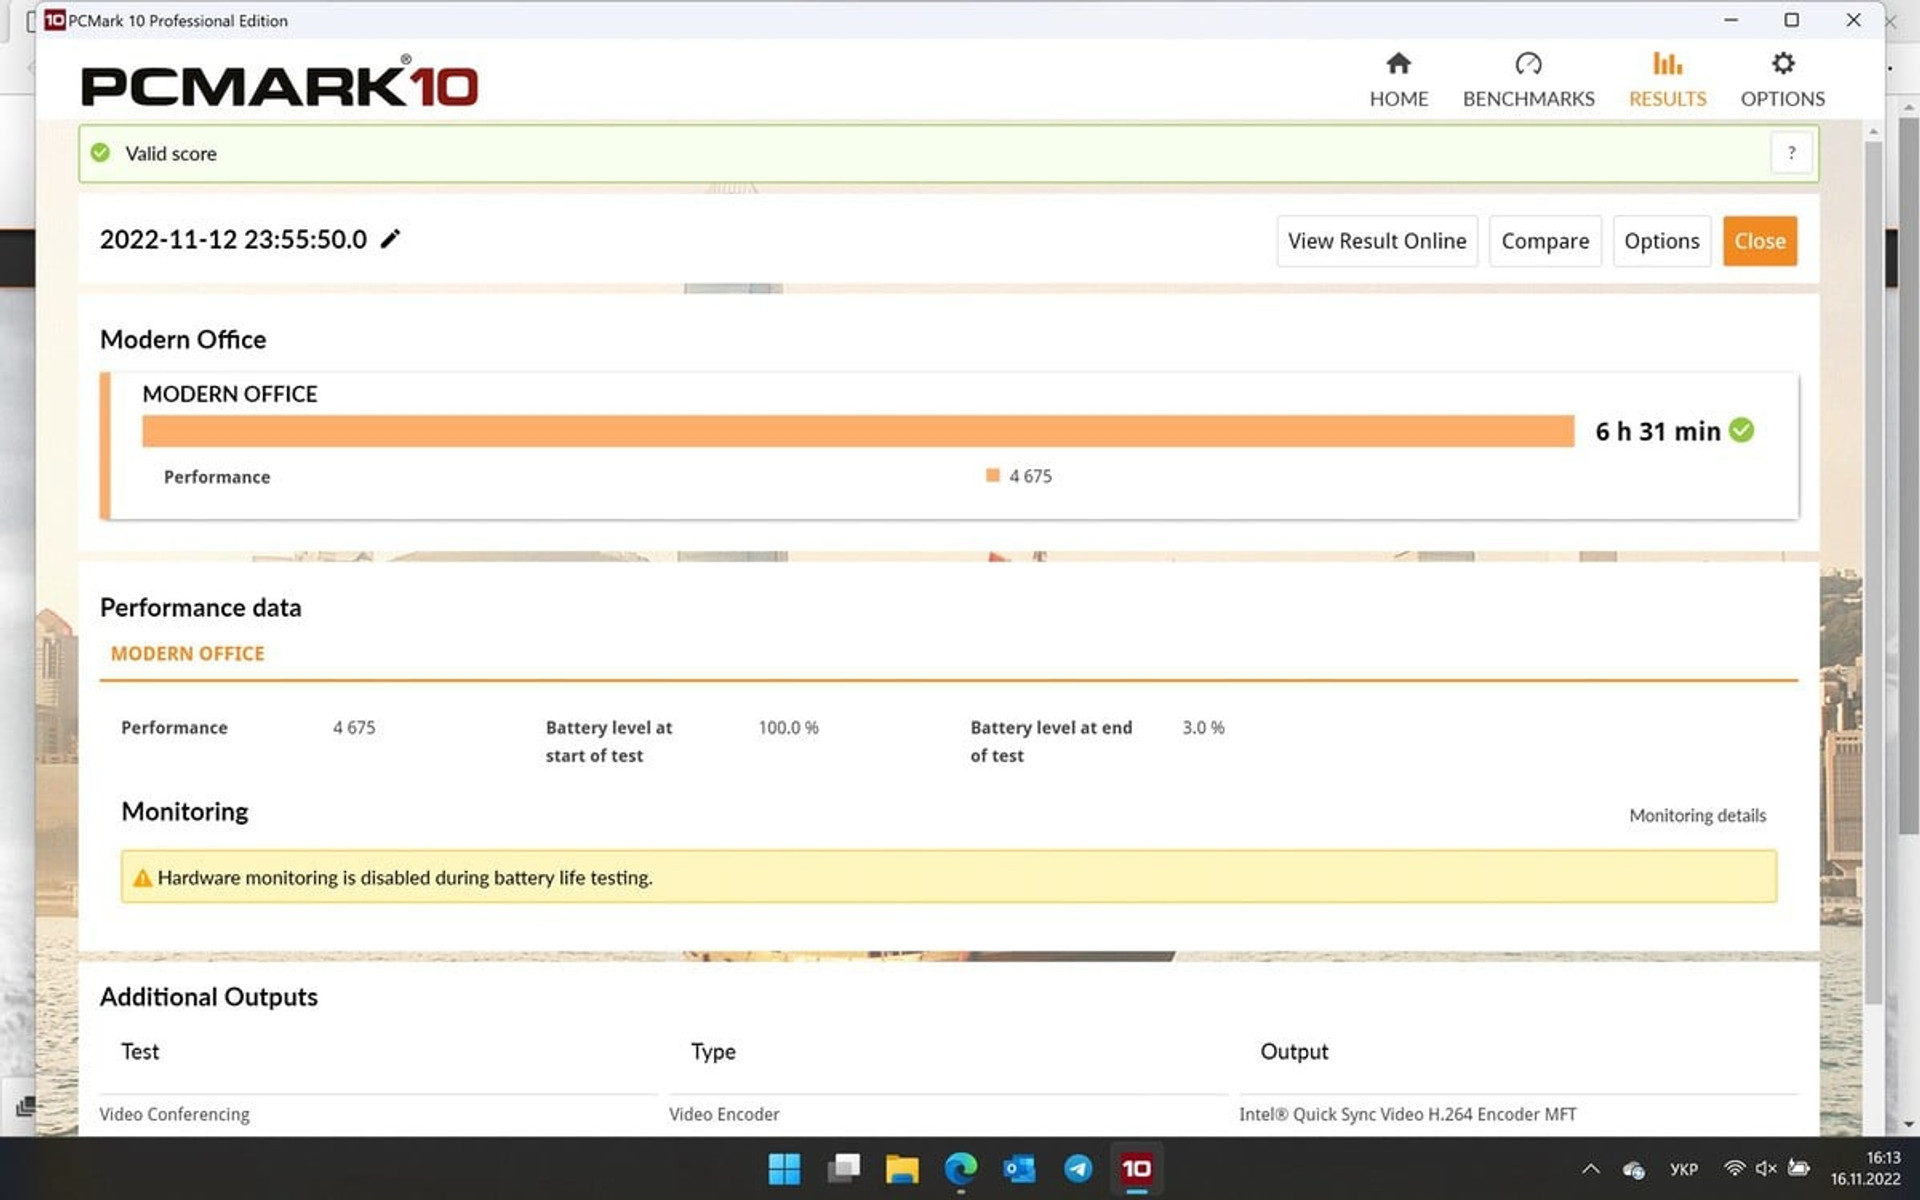Click the result date 2022-11-12 23:55:50.0
This screenshot has width=1920, height=1200.
tap(233, 239)
